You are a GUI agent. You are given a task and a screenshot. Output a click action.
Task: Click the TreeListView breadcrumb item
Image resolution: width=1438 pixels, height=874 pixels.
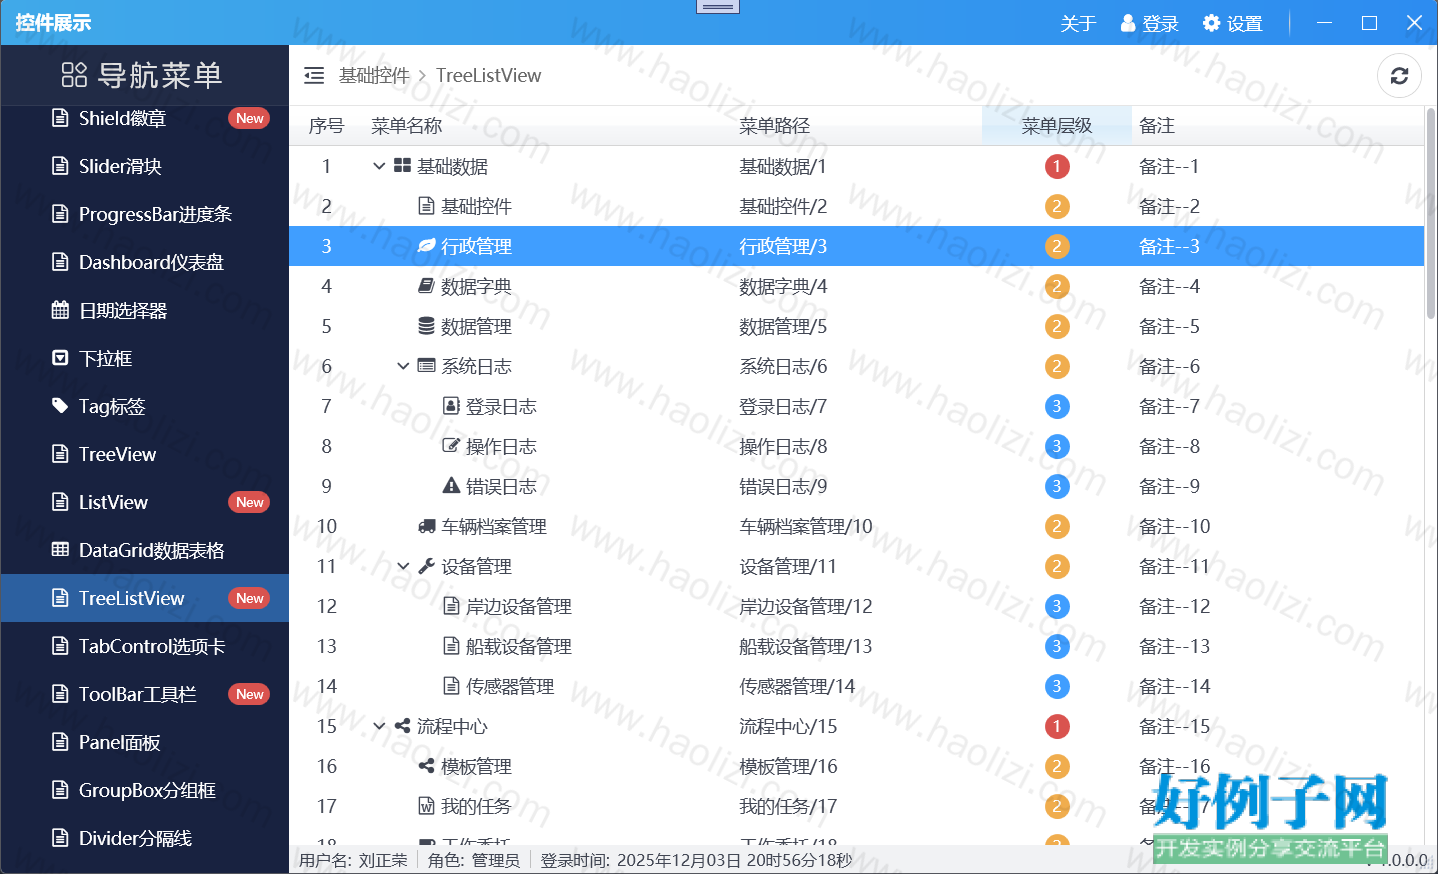click(488, 75)
